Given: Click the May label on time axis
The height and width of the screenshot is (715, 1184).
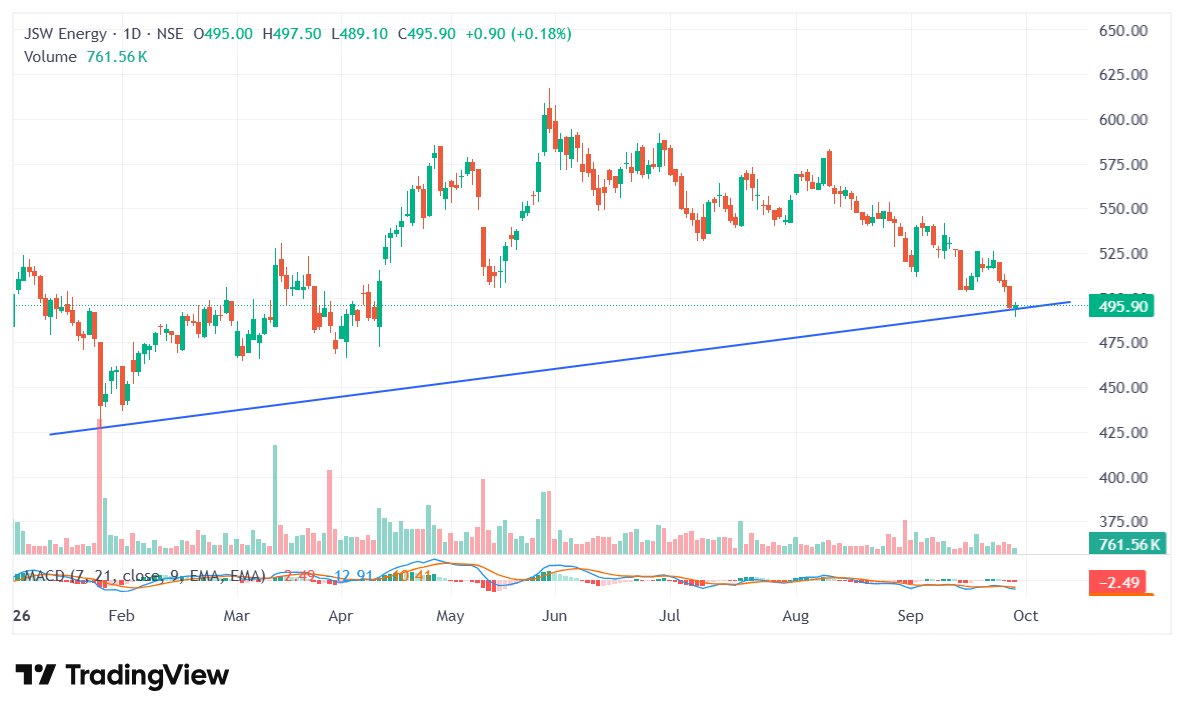Looking at the screenshot, I should 450,616.
